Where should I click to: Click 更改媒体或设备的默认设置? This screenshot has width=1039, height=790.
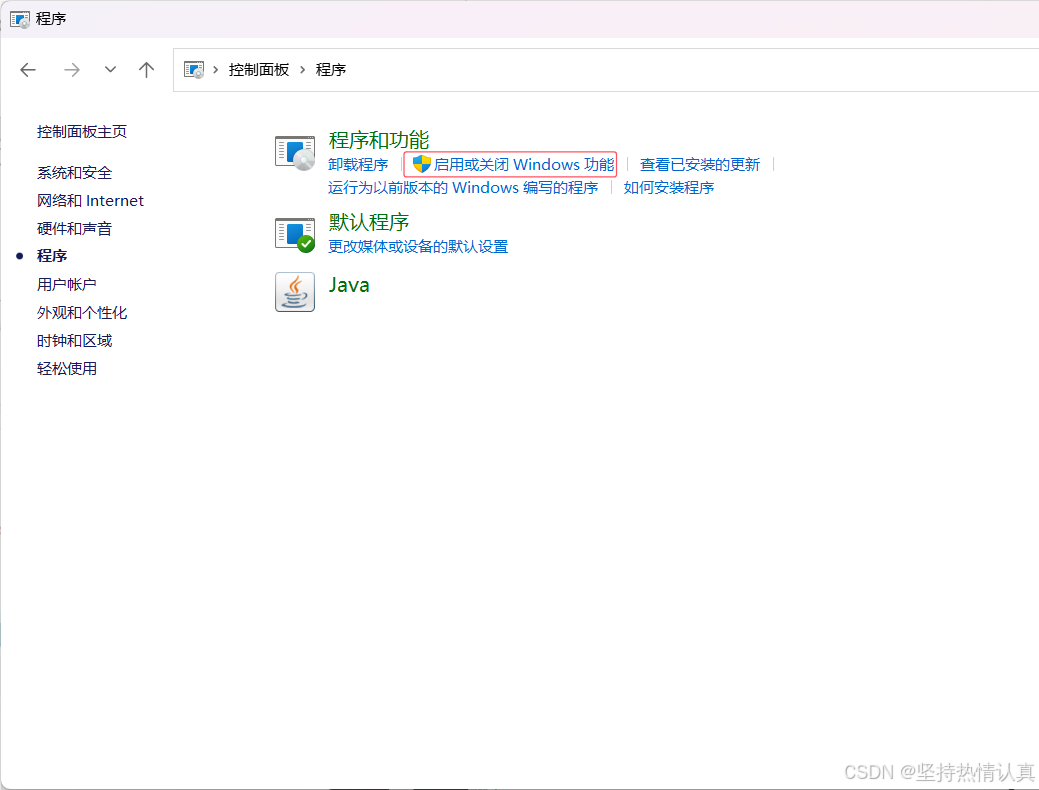418,247
